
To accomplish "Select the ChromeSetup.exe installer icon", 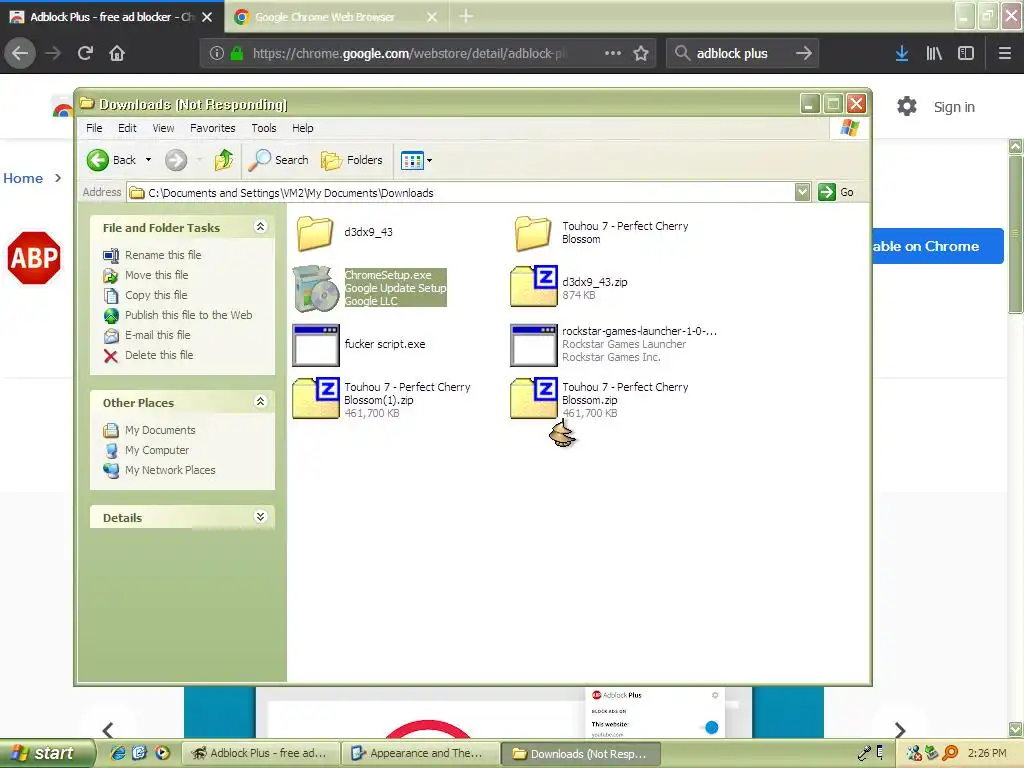I will [316, 289].
